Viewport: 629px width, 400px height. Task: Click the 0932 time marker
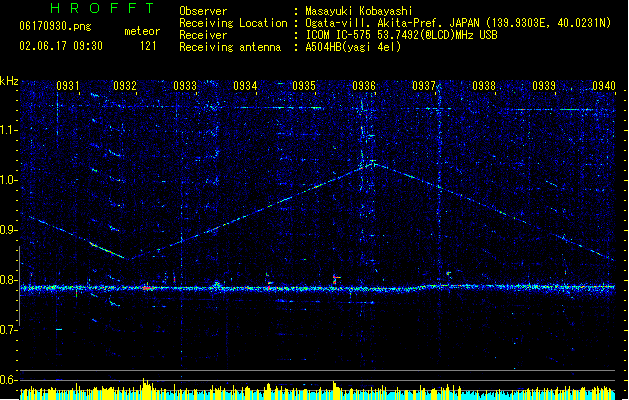[125, 86]
